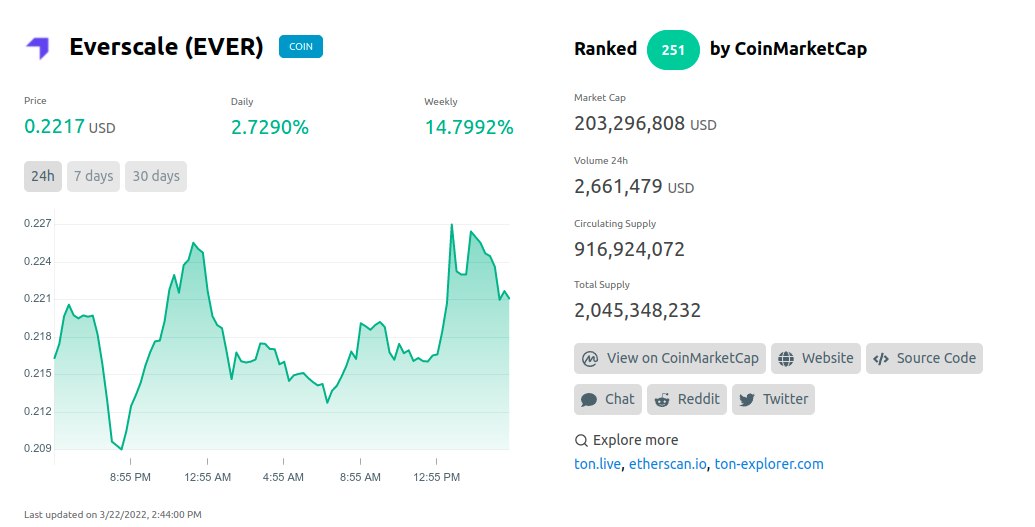Select the 24h chart range
The height and width of the screenshot is (527, 1035).
pos(43,176)
